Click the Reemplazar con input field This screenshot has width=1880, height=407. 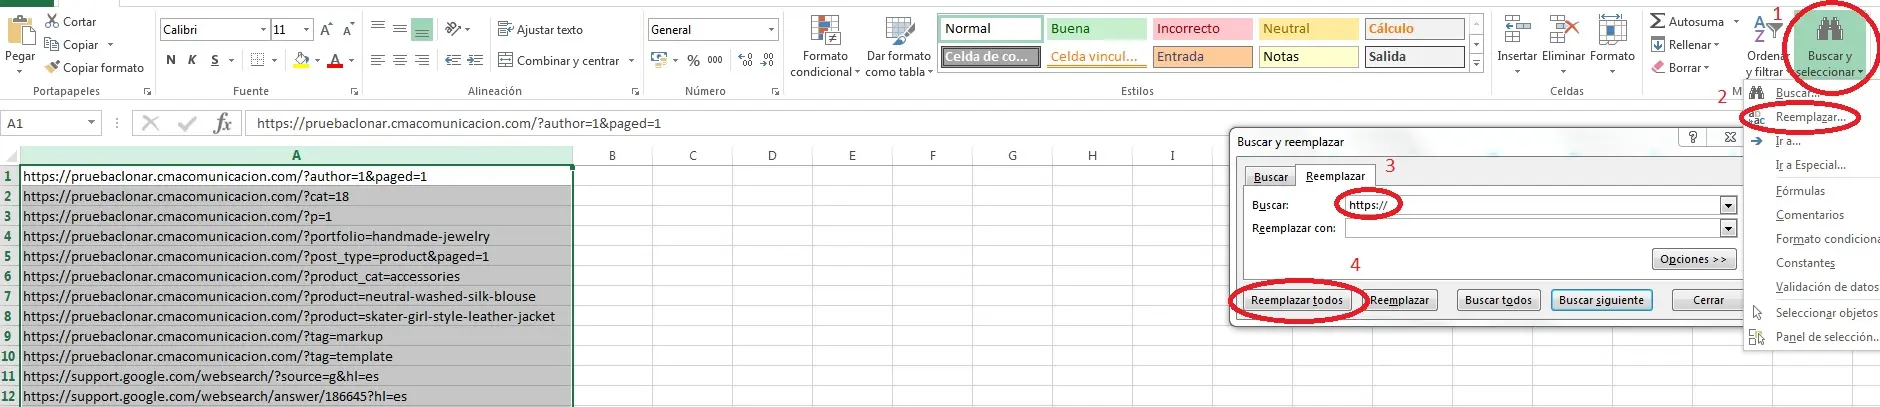pos(1531,229)
